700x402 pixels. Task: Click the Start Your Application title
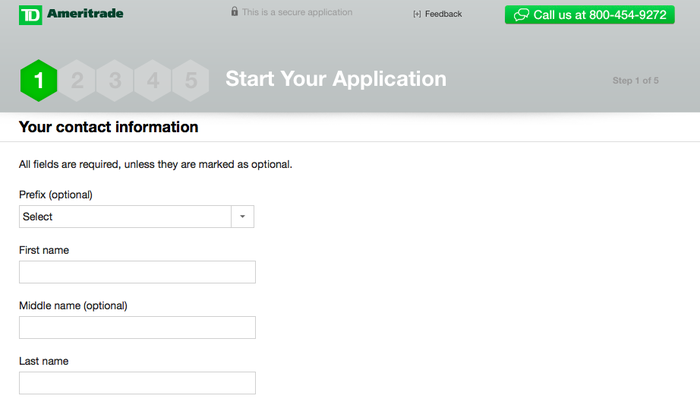click(336, 79)
